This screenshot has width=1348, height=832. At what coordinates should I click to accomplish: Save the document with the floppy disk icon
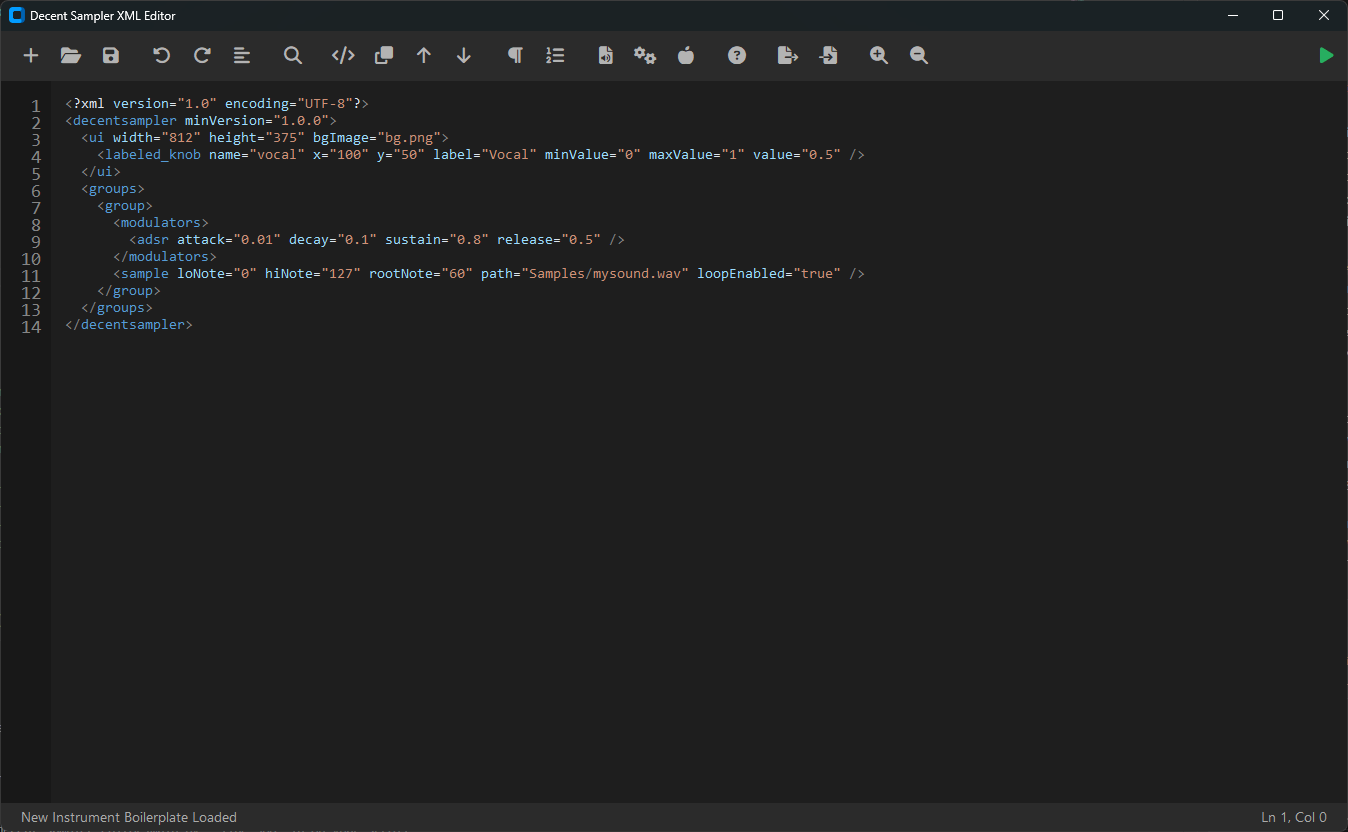111,56
